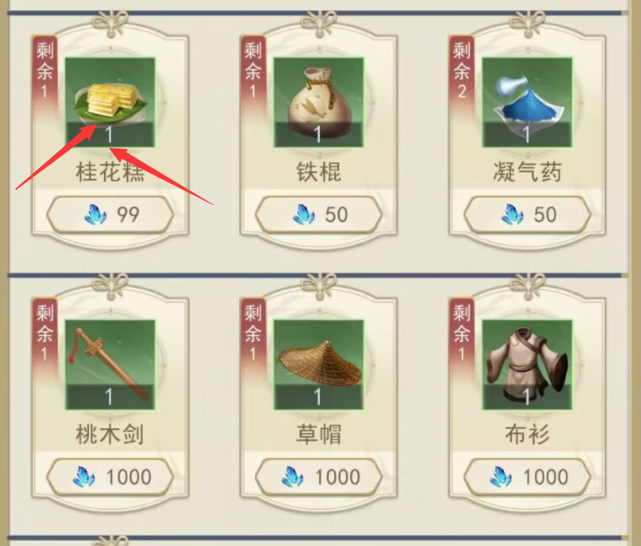Select the 凝气药 blue powder icon
This screenshot has height=546, width=641.
pyautogui.click(x=527, y=102)
